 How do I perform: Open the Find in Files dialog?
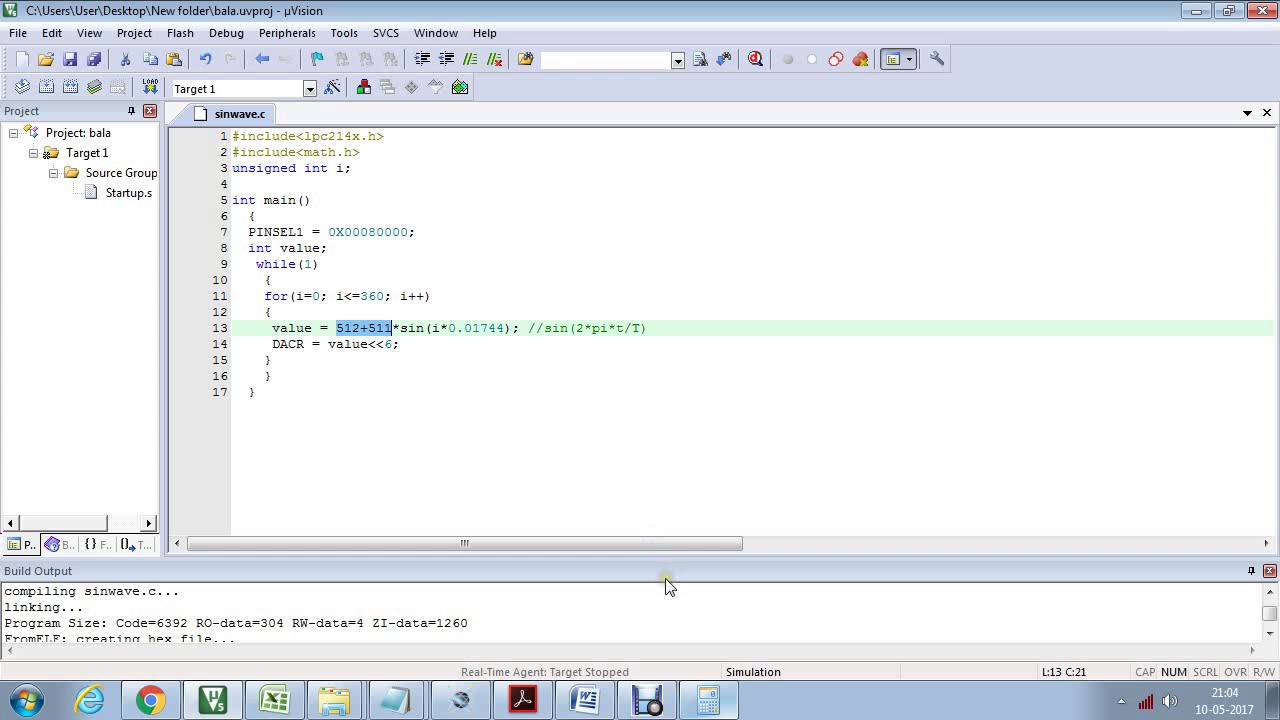[526, 59]
